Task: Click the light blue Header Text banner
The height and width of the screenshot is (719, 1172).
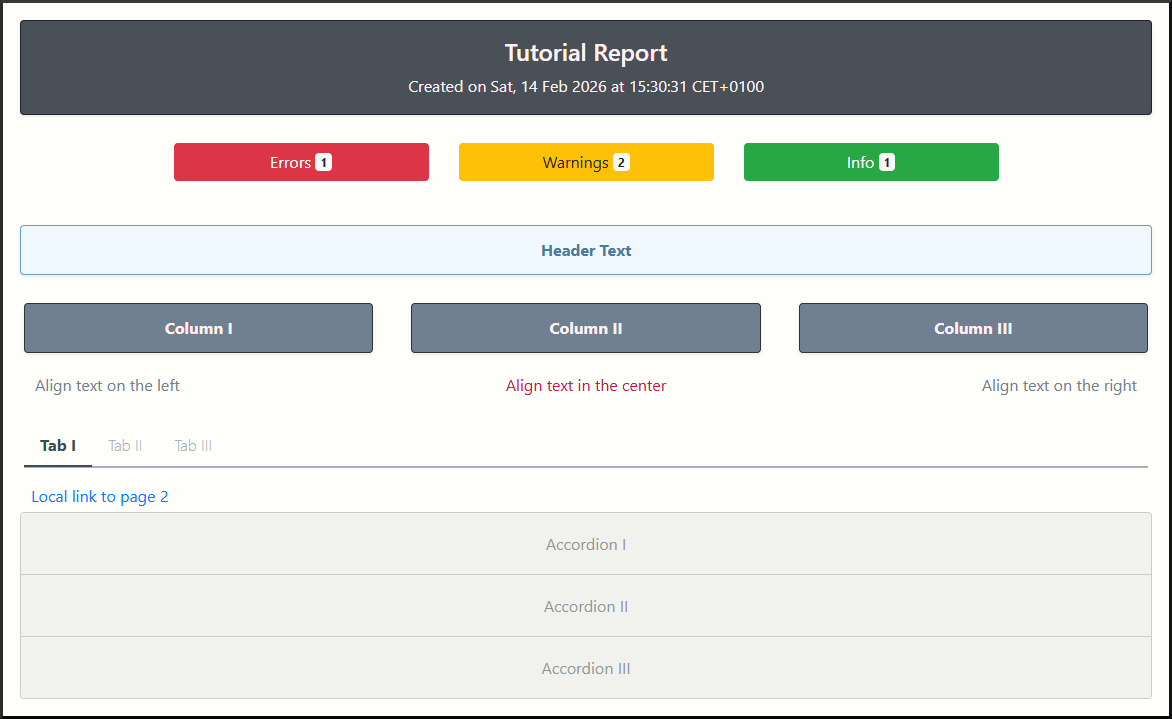Action: pyautogui.click(x=586, y=251)
